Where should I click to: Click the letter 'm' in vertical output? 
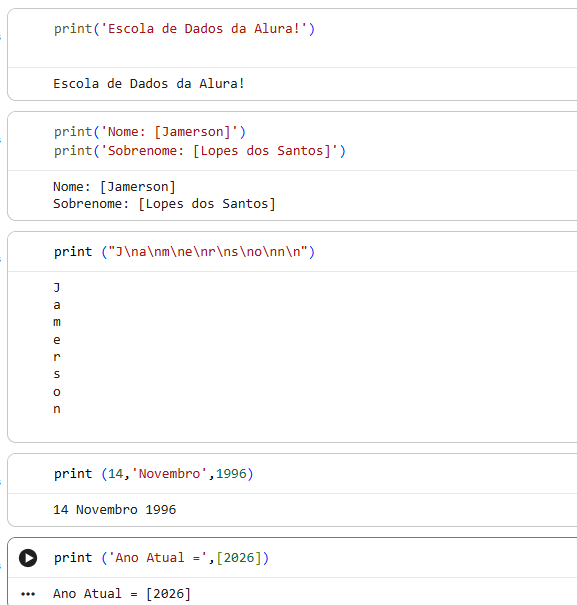click(x=57, y=322)
